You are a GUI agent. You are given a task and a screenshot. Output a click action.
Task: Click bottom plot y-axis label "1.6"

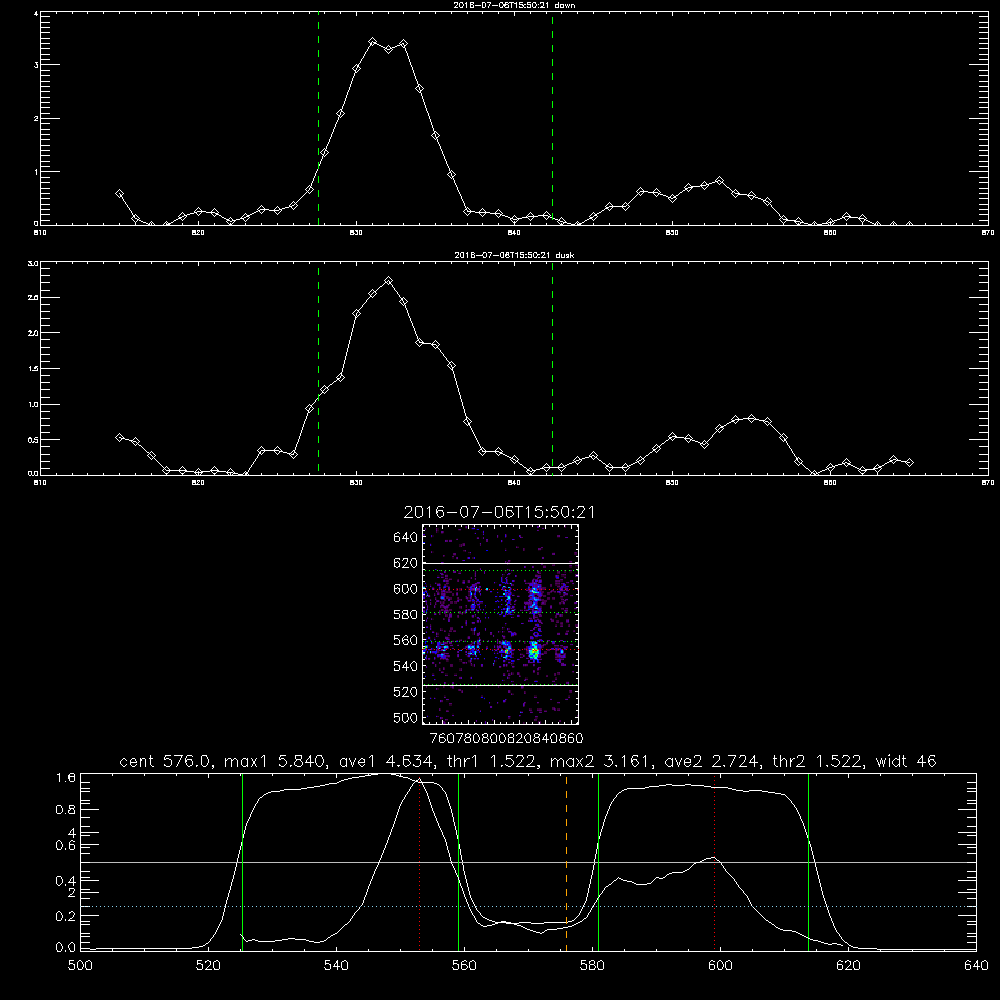click(x=66, y=778)
